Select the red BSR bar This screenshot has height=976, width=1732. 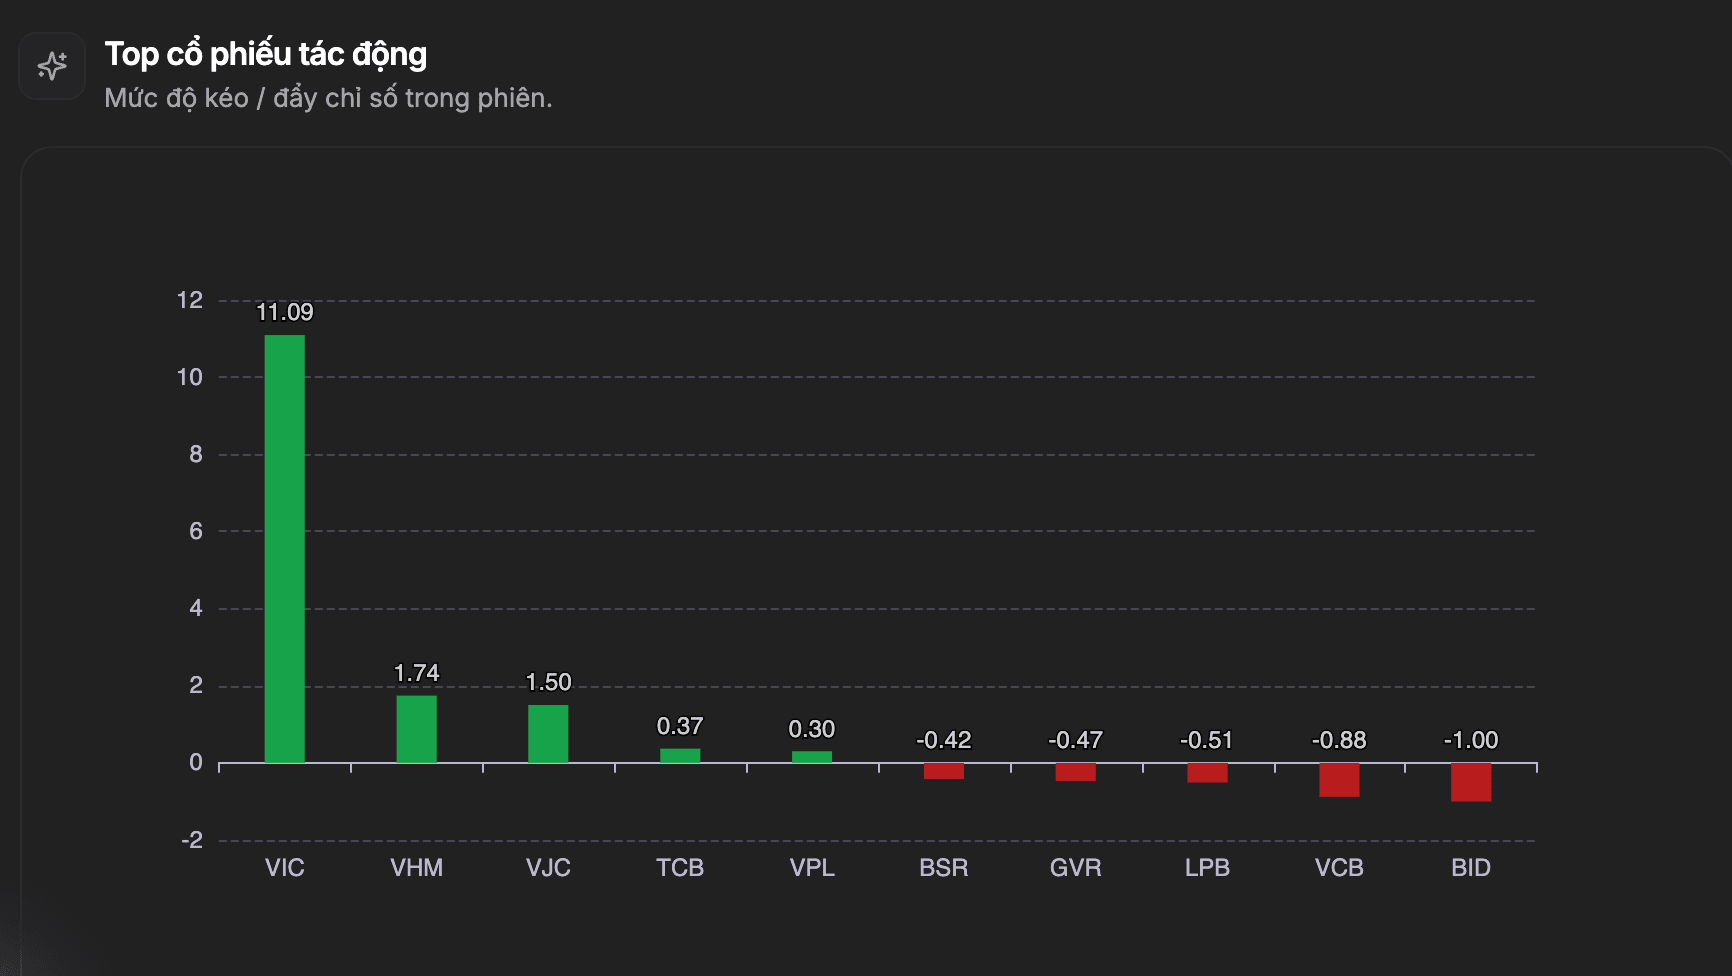(x=944, y=771)
